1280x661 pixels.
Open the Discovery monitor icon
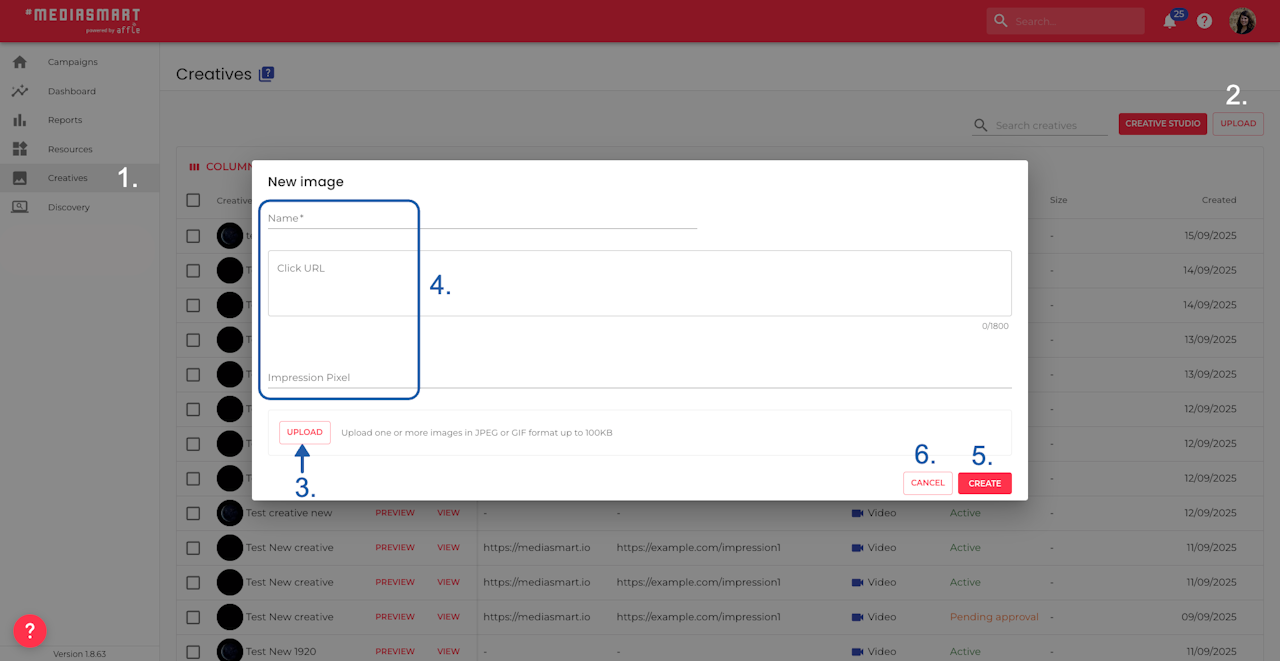click(x=20, y=207)
